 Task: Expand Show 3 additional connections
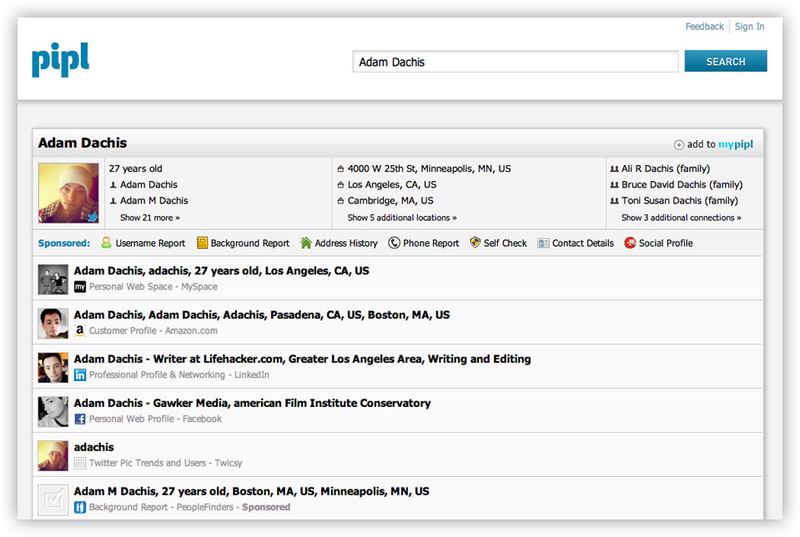click(x=681, y=217)
